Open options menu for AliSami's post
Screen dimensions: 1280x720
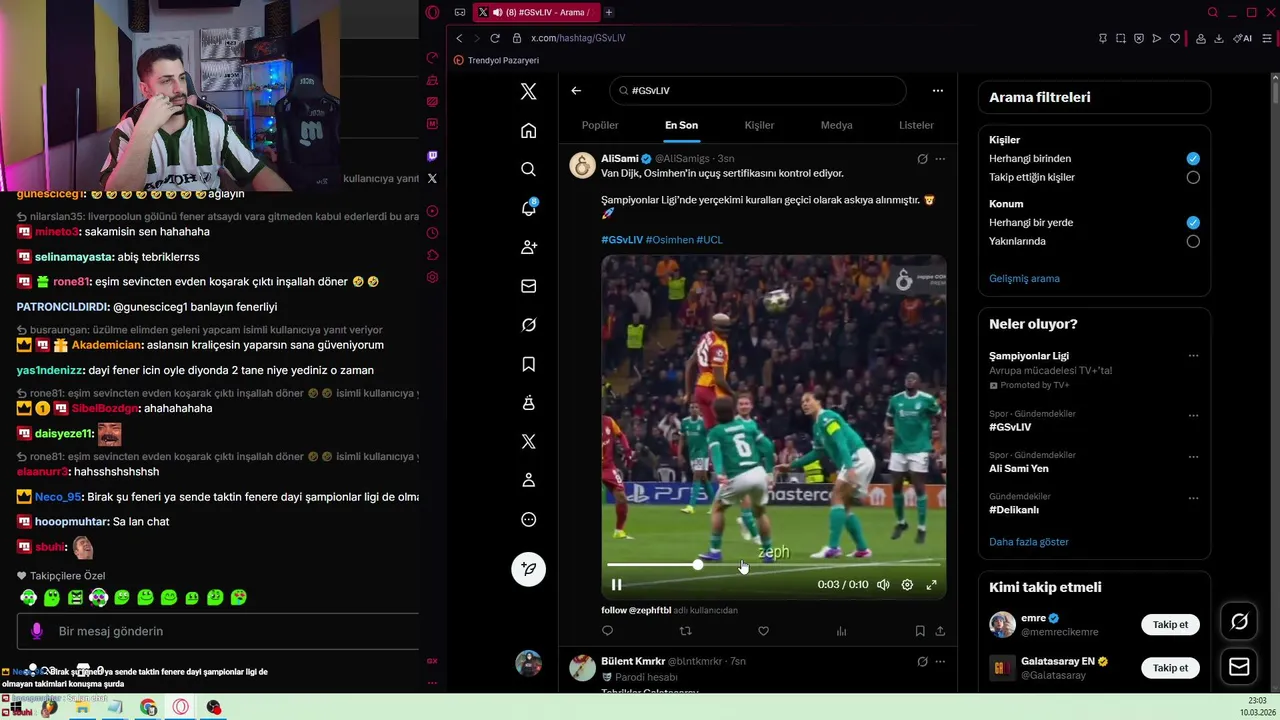pos(940,158)
